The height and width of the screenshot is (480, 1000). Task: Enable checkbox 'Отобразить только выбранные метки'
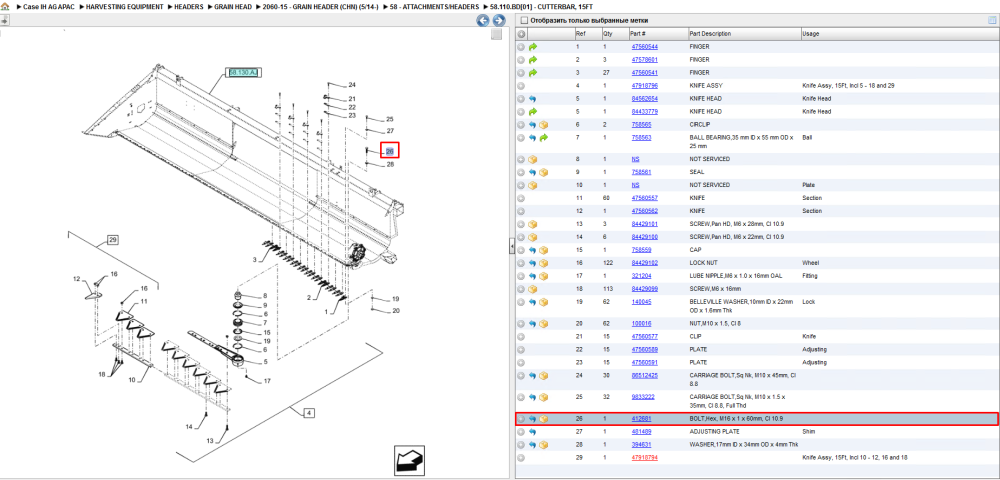click(524, 20)
